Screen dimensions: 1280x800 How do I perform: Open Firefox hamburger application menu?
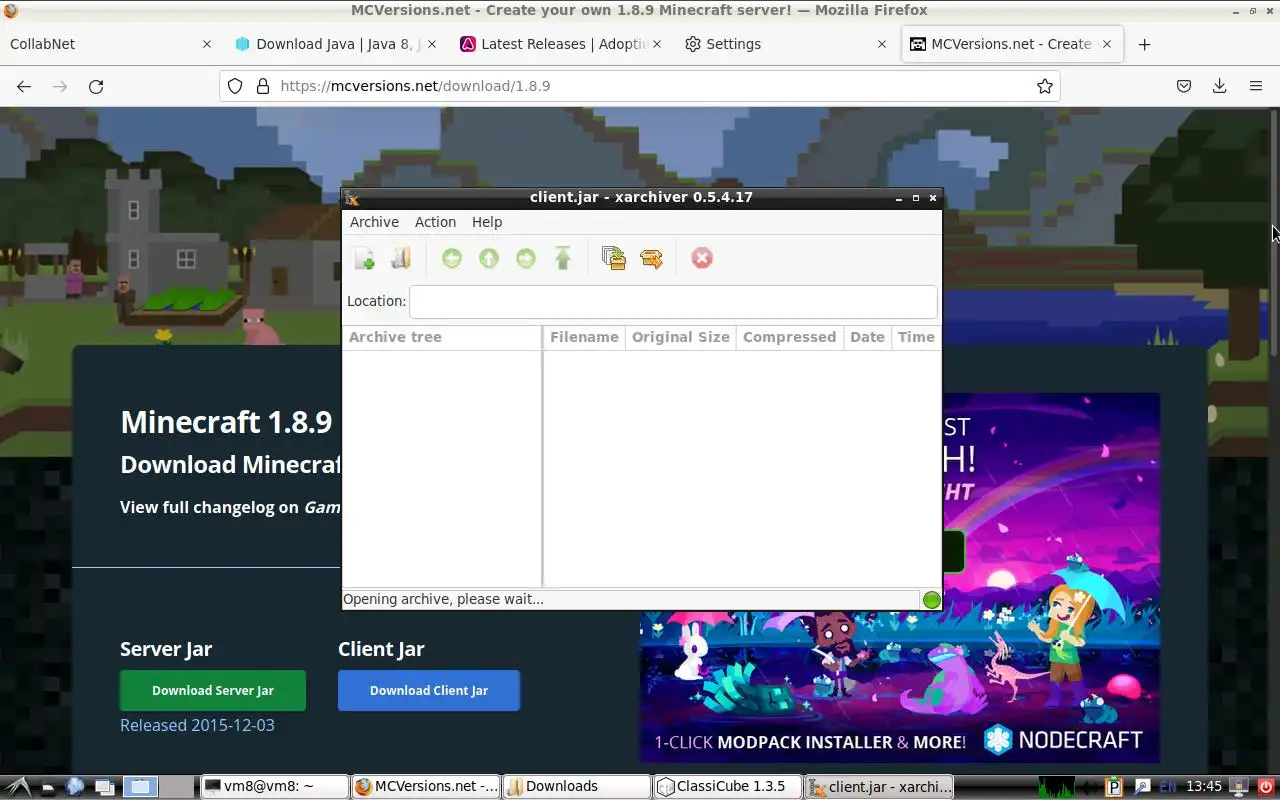coord(1256,86)
